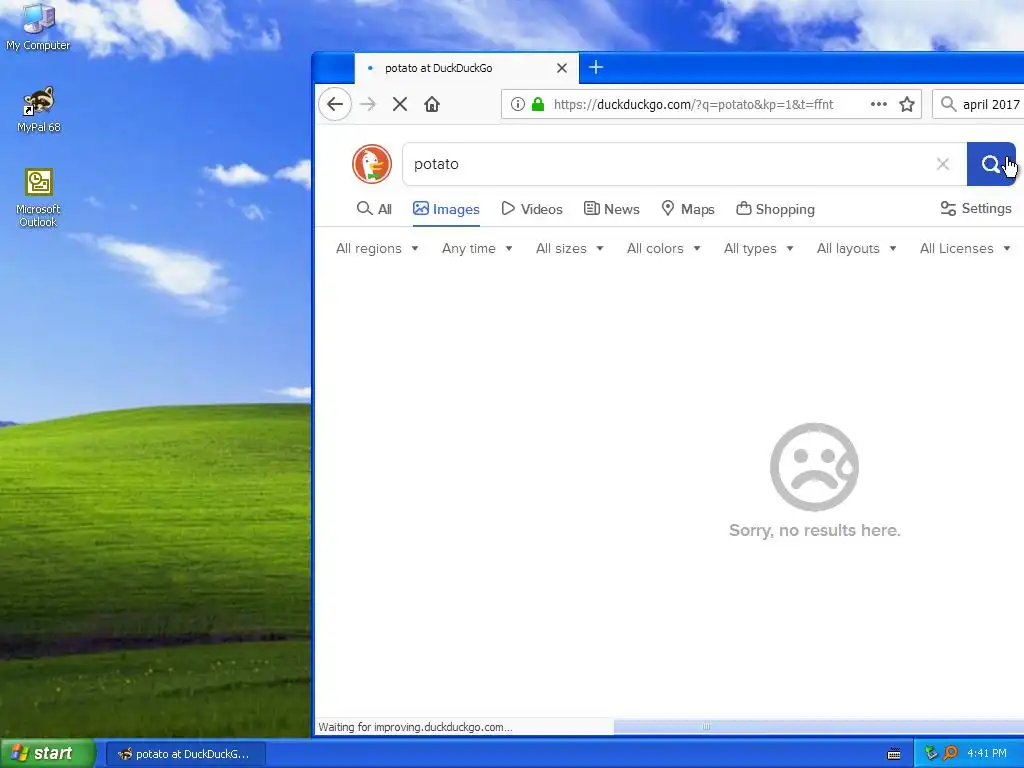1024x768 pixels.
Task: Expand the All types filter dropdown
Action: 758,248
